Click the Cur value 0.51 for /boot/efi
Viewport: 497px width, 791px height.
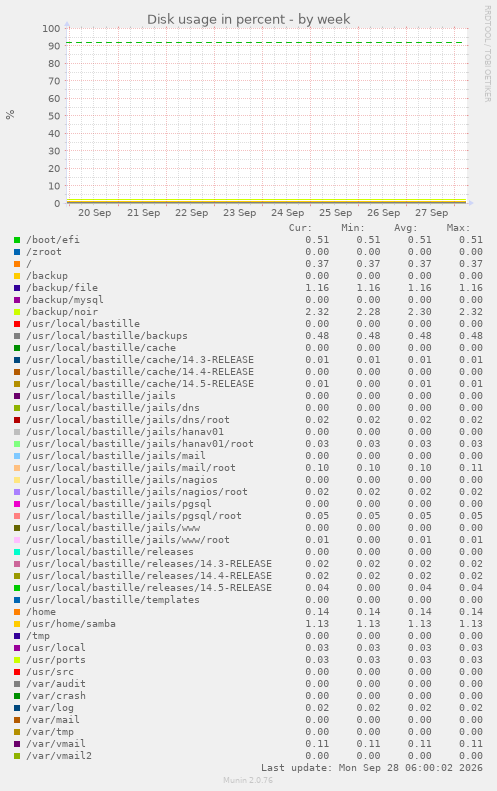(x=317, y=240)
